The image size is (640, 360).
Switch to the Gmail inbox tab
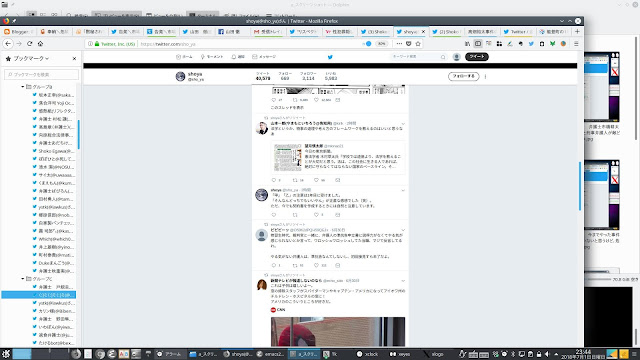(x=268, y=31)
